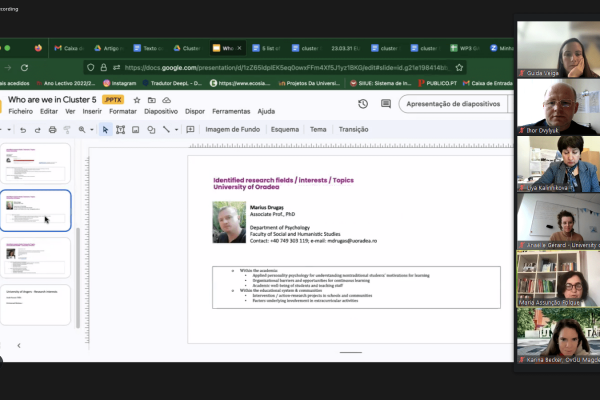Screen dimensions: 600x400
Task: Click the browser forward arrow
Action: click(x=8, y=68)
